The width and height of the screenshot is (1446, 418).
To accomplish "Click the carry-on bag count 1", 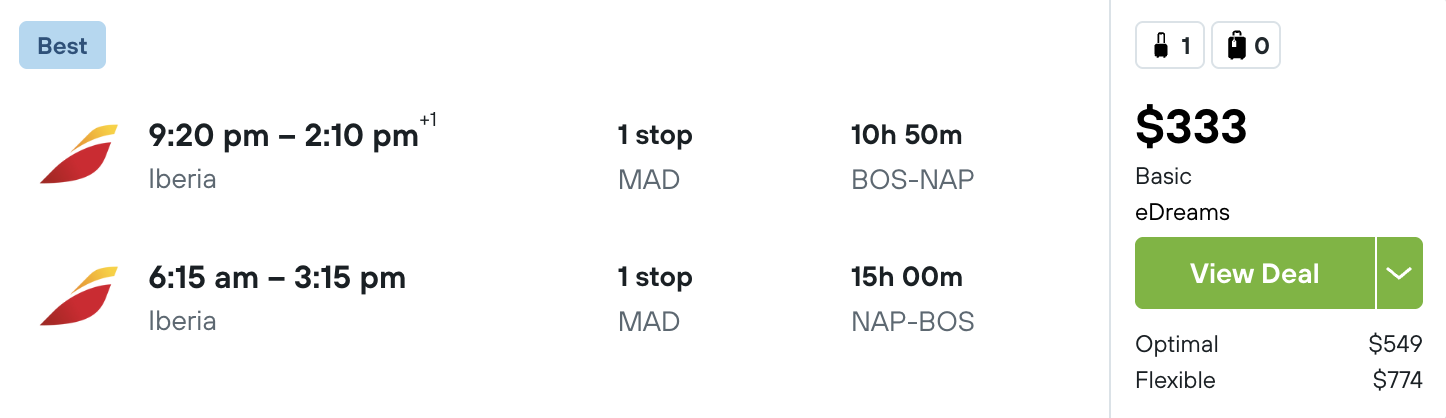I will coord(1185,46).
